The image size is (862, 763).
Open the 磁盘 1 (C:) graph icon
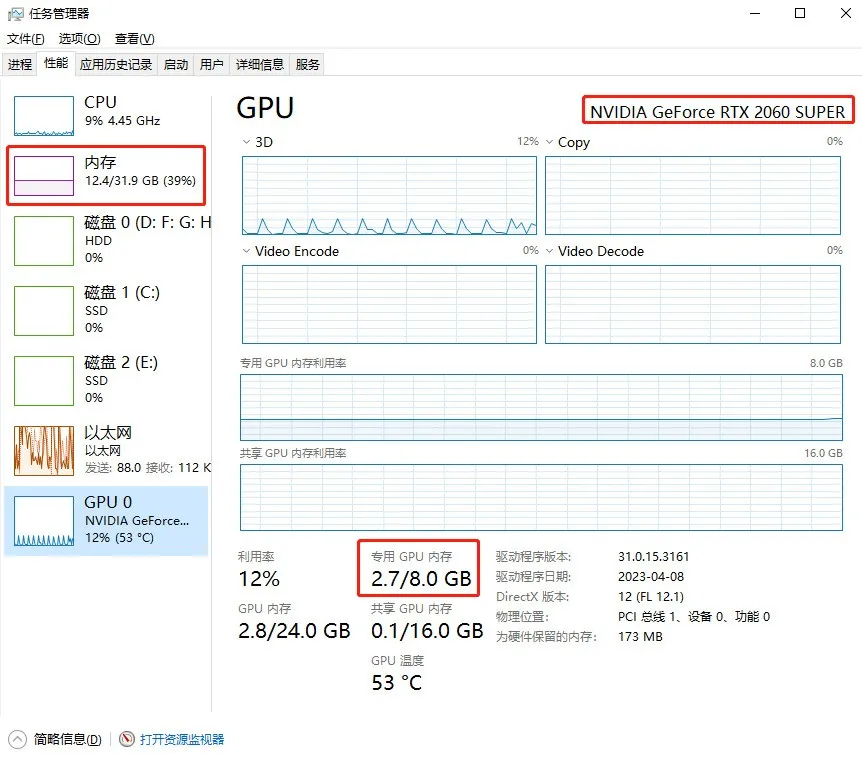[43, 311]
